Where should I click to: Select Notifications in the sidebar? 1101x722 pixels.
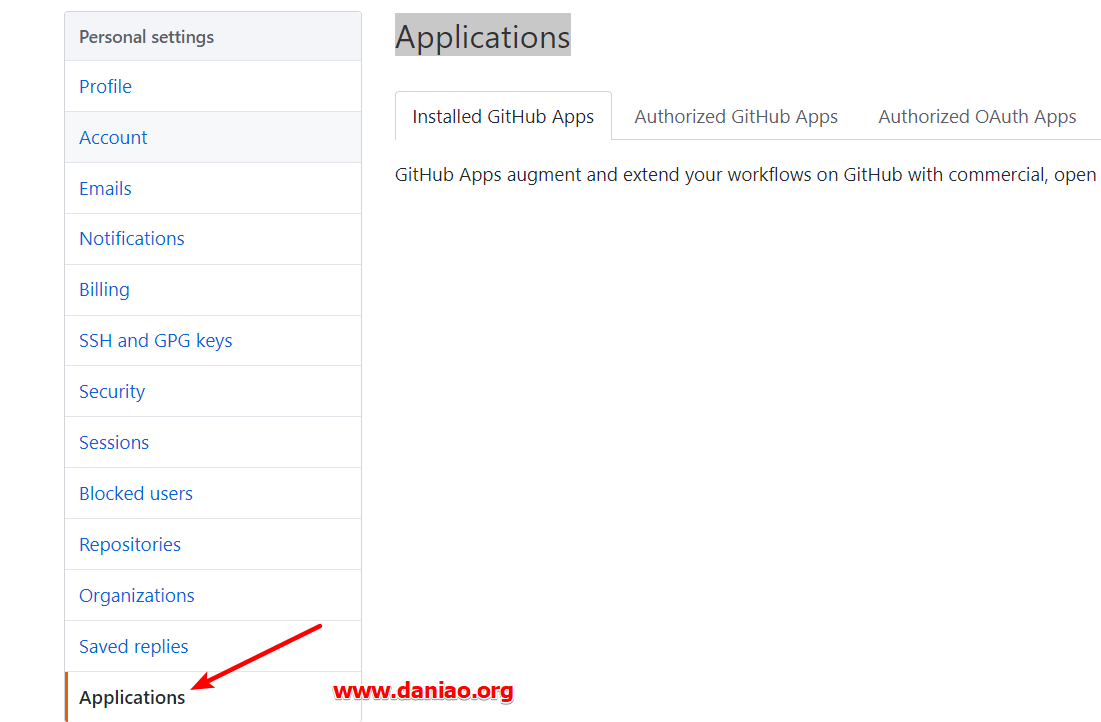[x=213, y=239]
